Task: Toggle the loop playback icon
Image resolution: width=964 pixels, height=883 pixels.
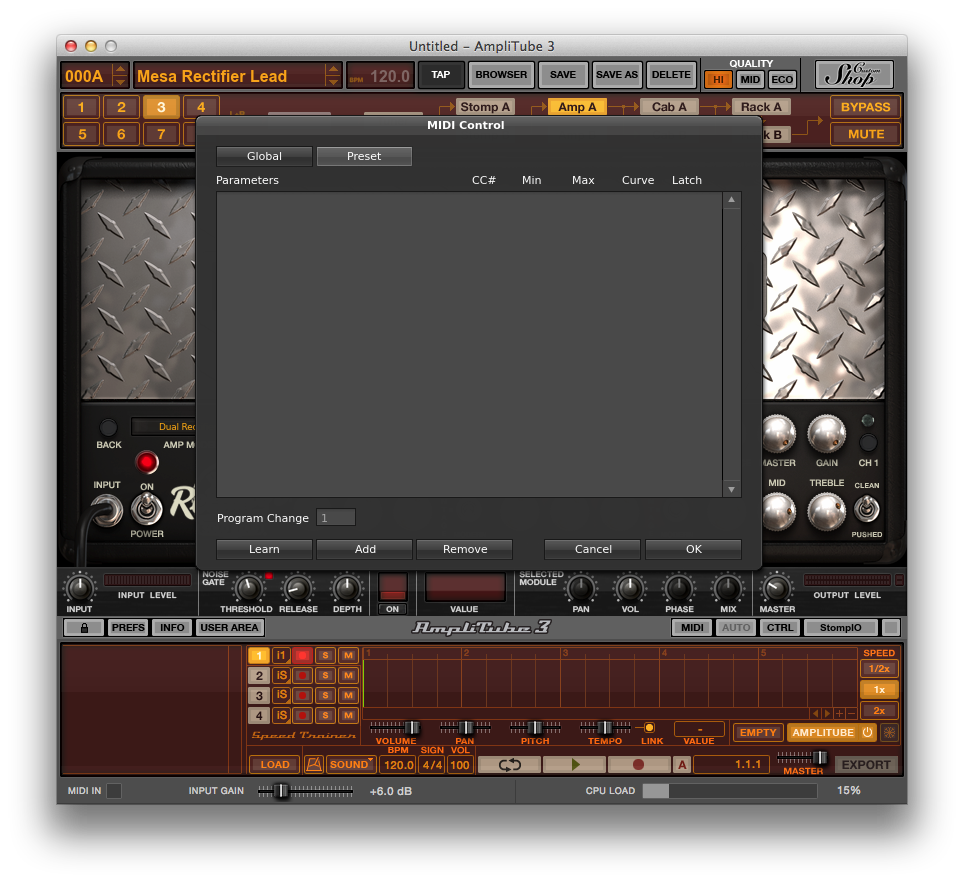Action: coord(510,764)
